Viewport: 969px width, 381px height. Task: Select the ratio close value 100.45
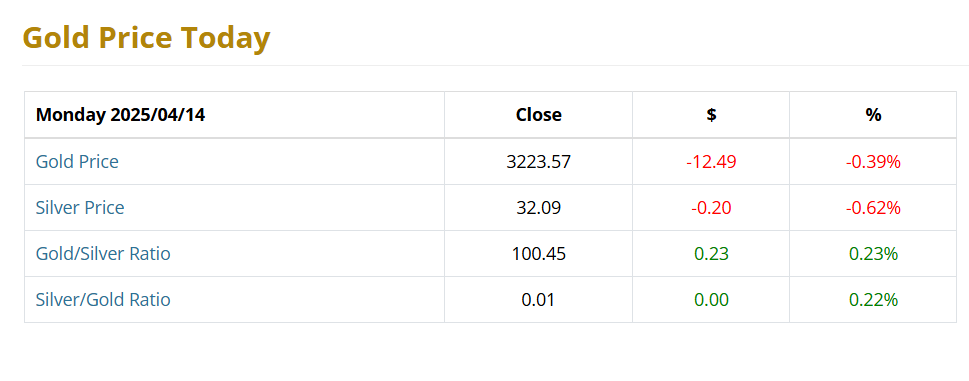[x=539, y=254]
